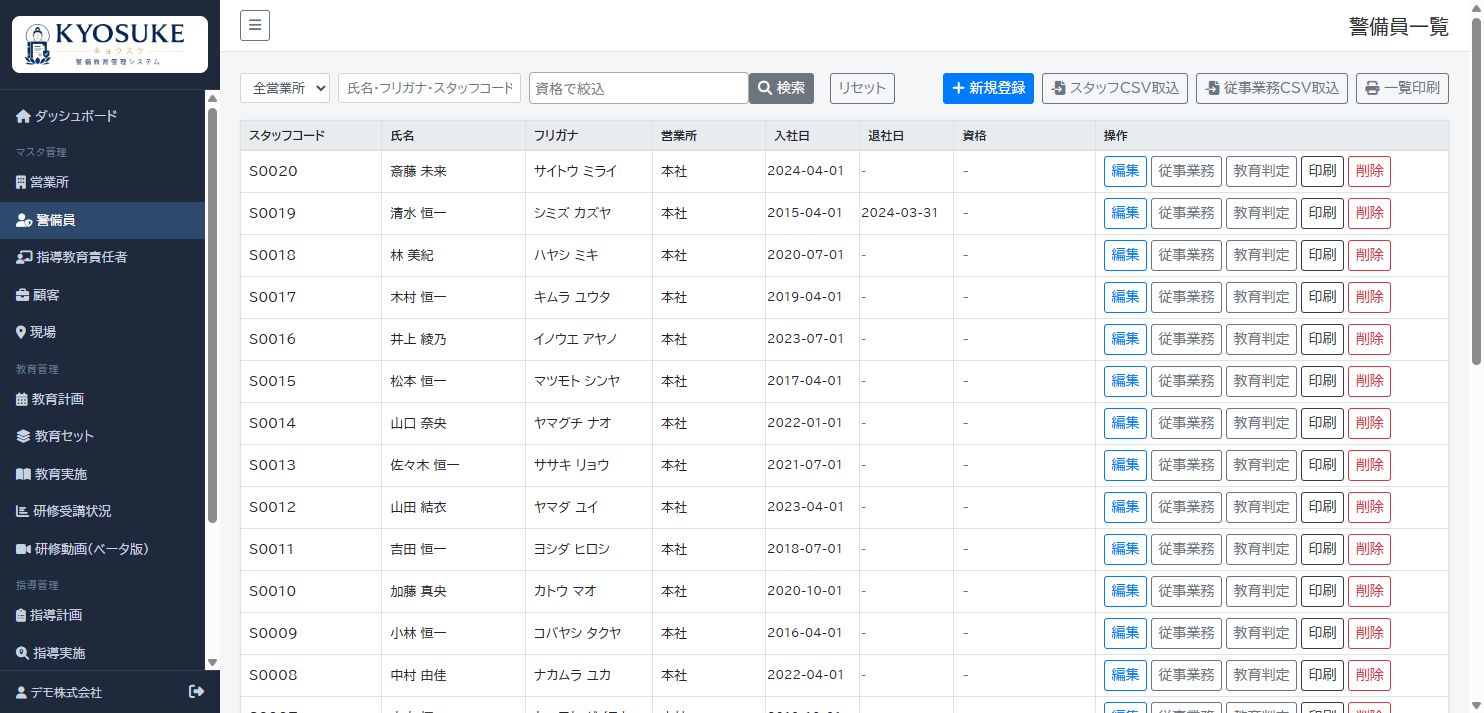
Task: Focus the 資格で絞込 filter field
Action: (639, 88)
